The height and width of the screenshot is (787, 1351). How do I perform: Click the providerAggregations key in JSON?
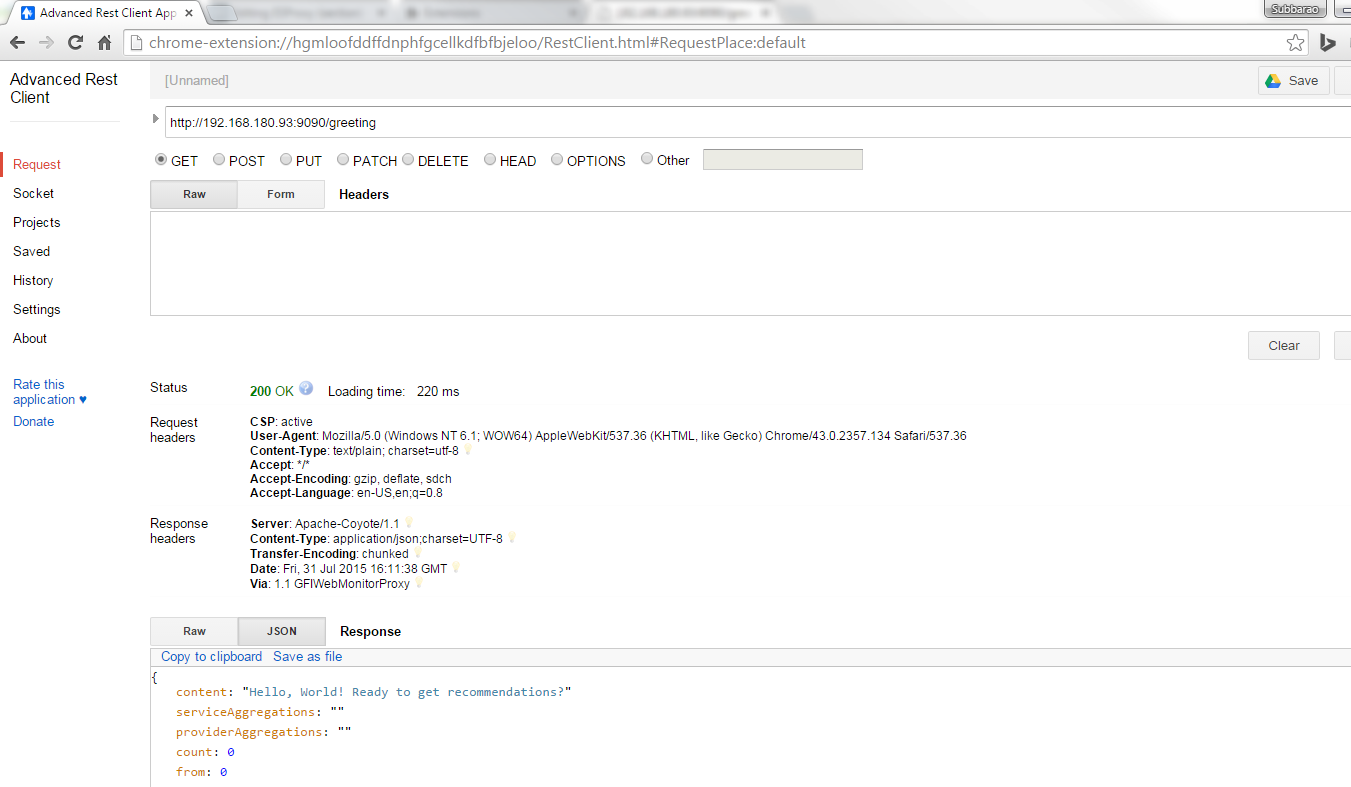pyautogui.click(x=249, y=732)
